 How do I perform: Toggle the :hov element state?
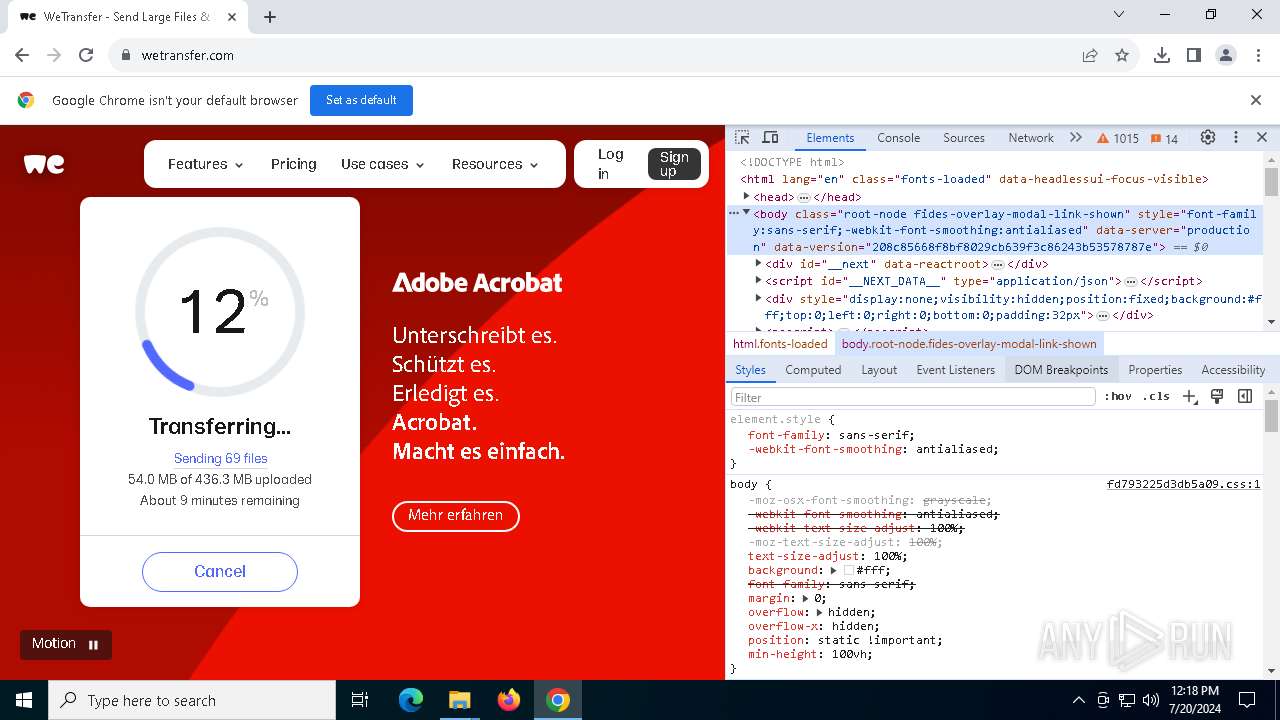[1118, 397]
